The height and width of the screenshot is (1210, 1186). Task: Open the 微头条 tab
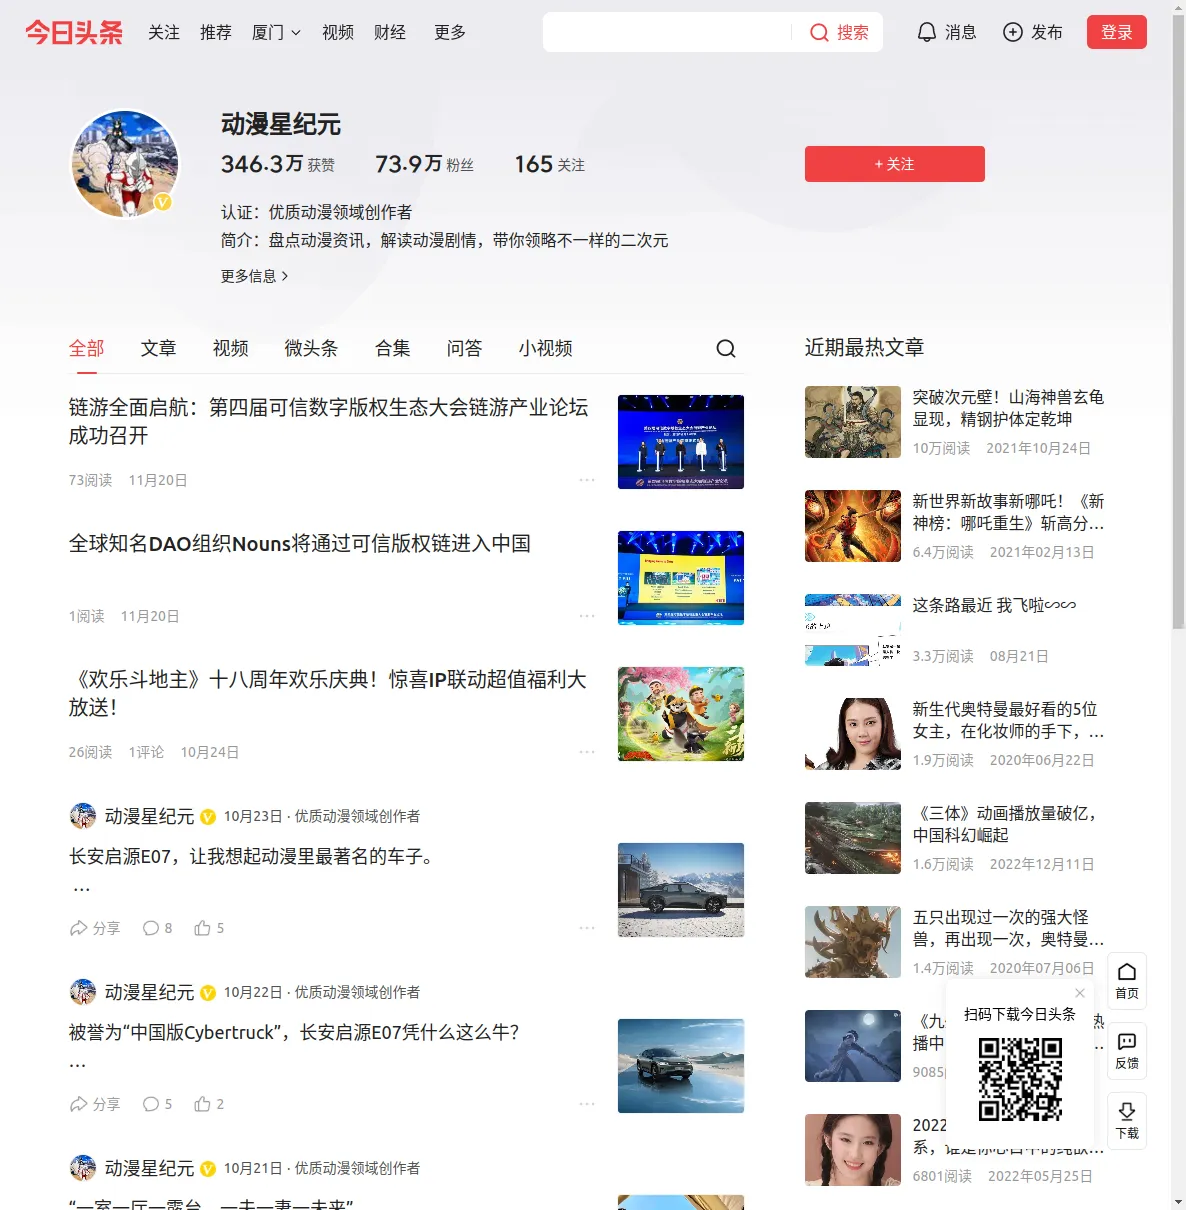[312, 348]
